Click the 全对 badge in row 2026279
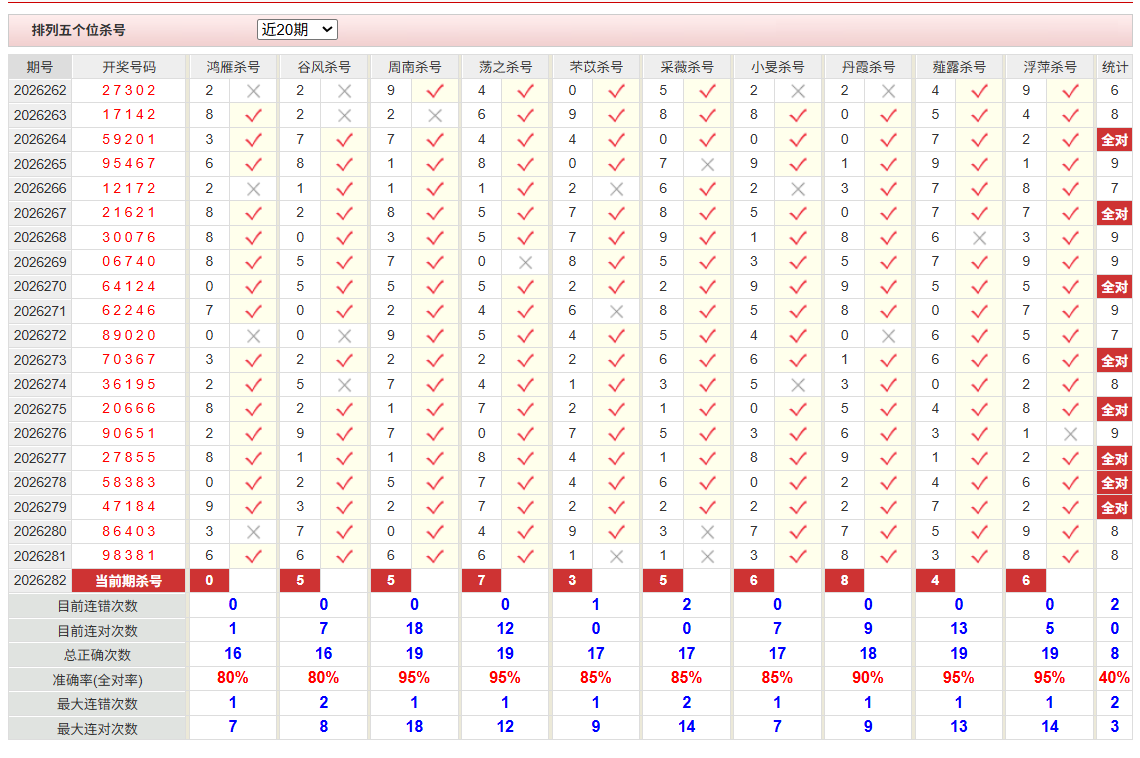The width and height of the screenshot is (1140, 758). pos(1115,507)
